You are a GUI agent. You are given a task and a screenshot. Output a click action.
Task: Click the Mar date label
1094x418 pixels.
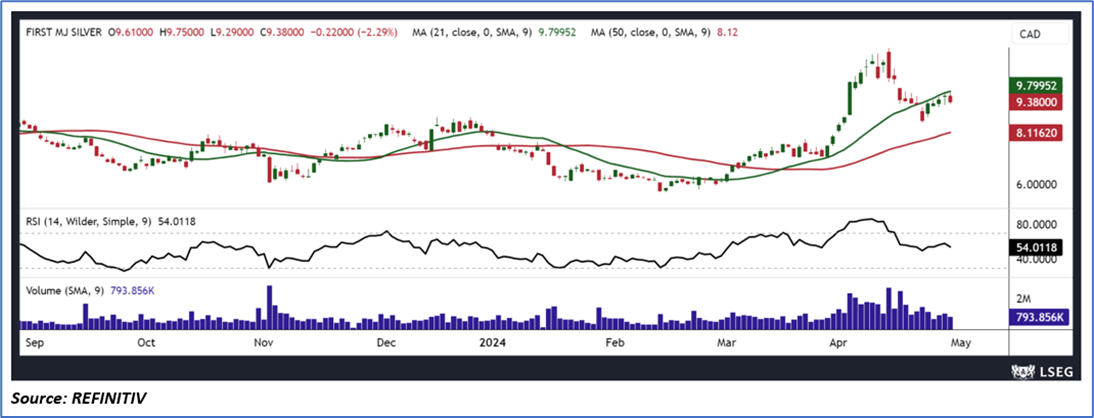coord(727,343)
